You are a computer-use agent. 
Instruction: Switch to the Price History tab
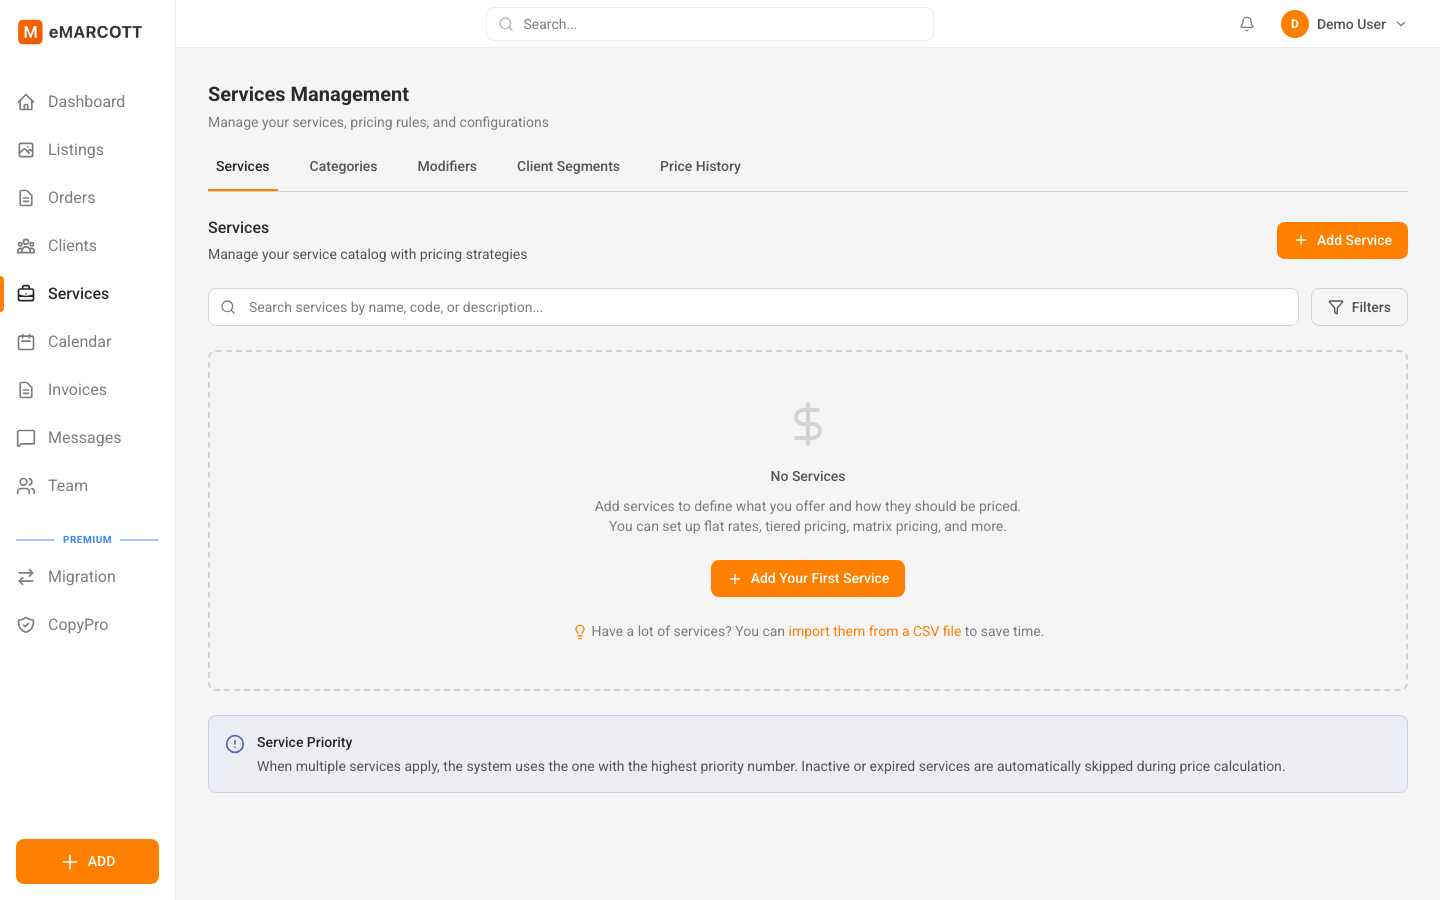pyautogui.click(x=700, y=167)
